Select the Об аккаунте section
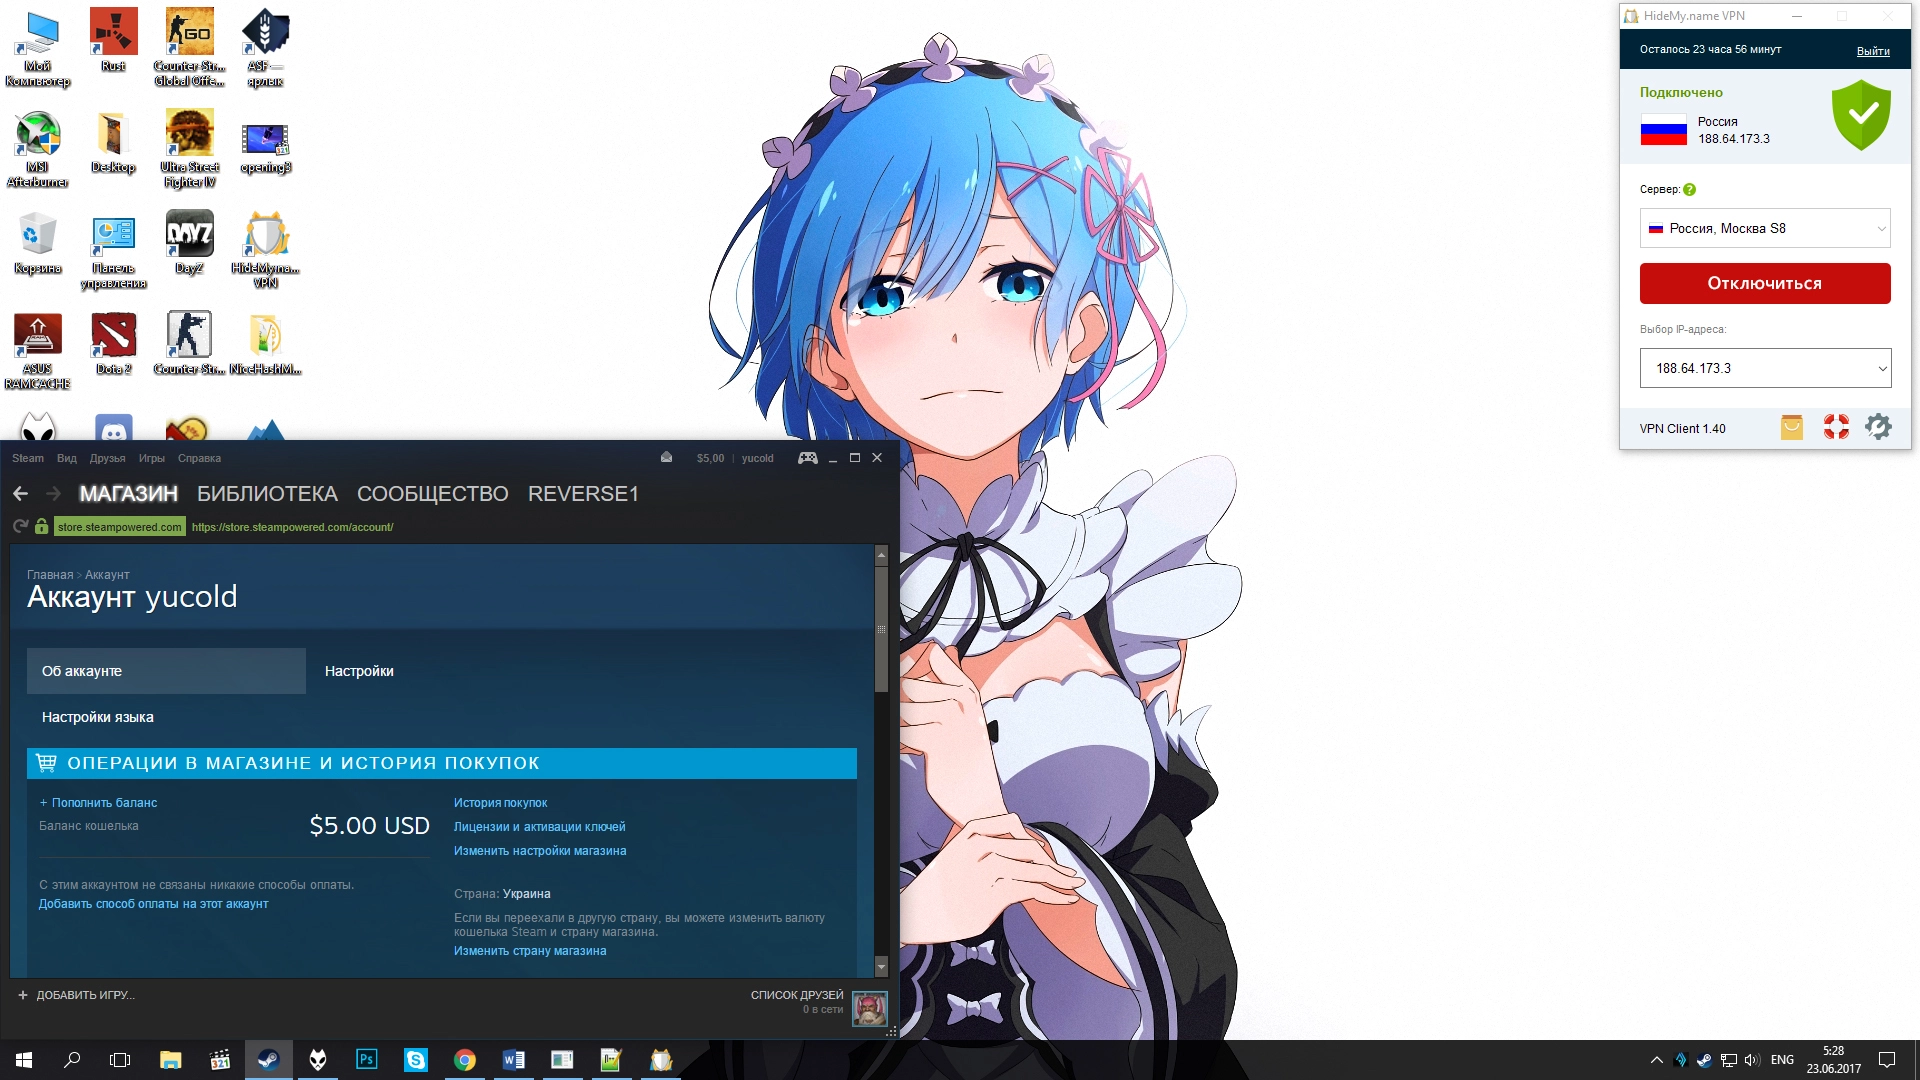 166,671
